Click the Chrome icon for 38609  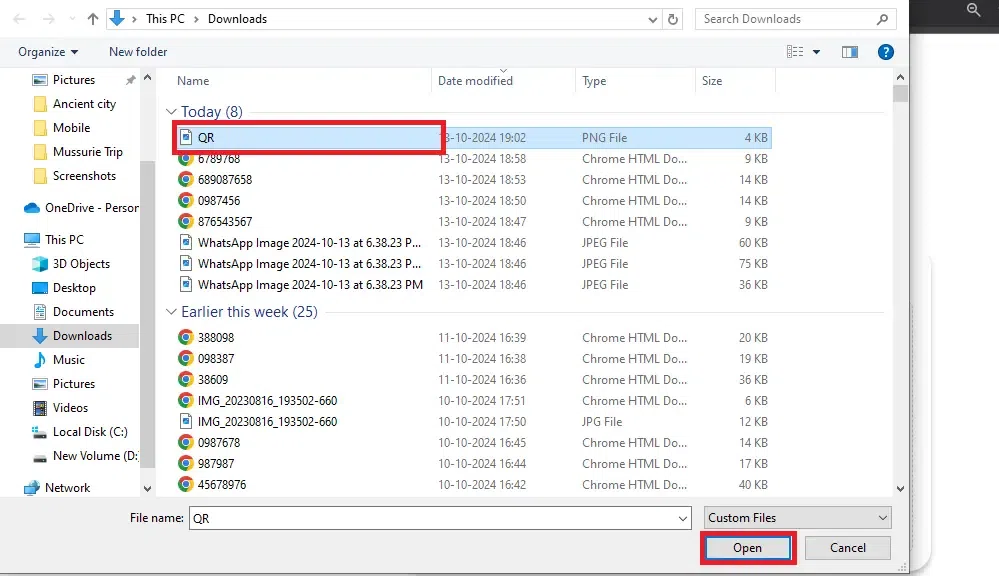[185, 380]
